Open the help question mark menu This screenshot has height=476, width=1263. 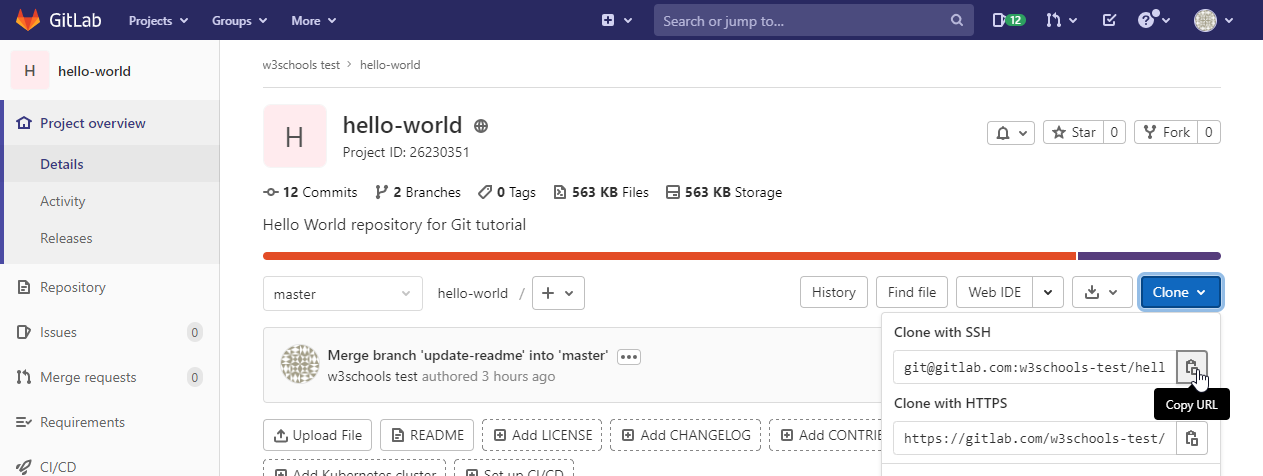(1153, 20)
